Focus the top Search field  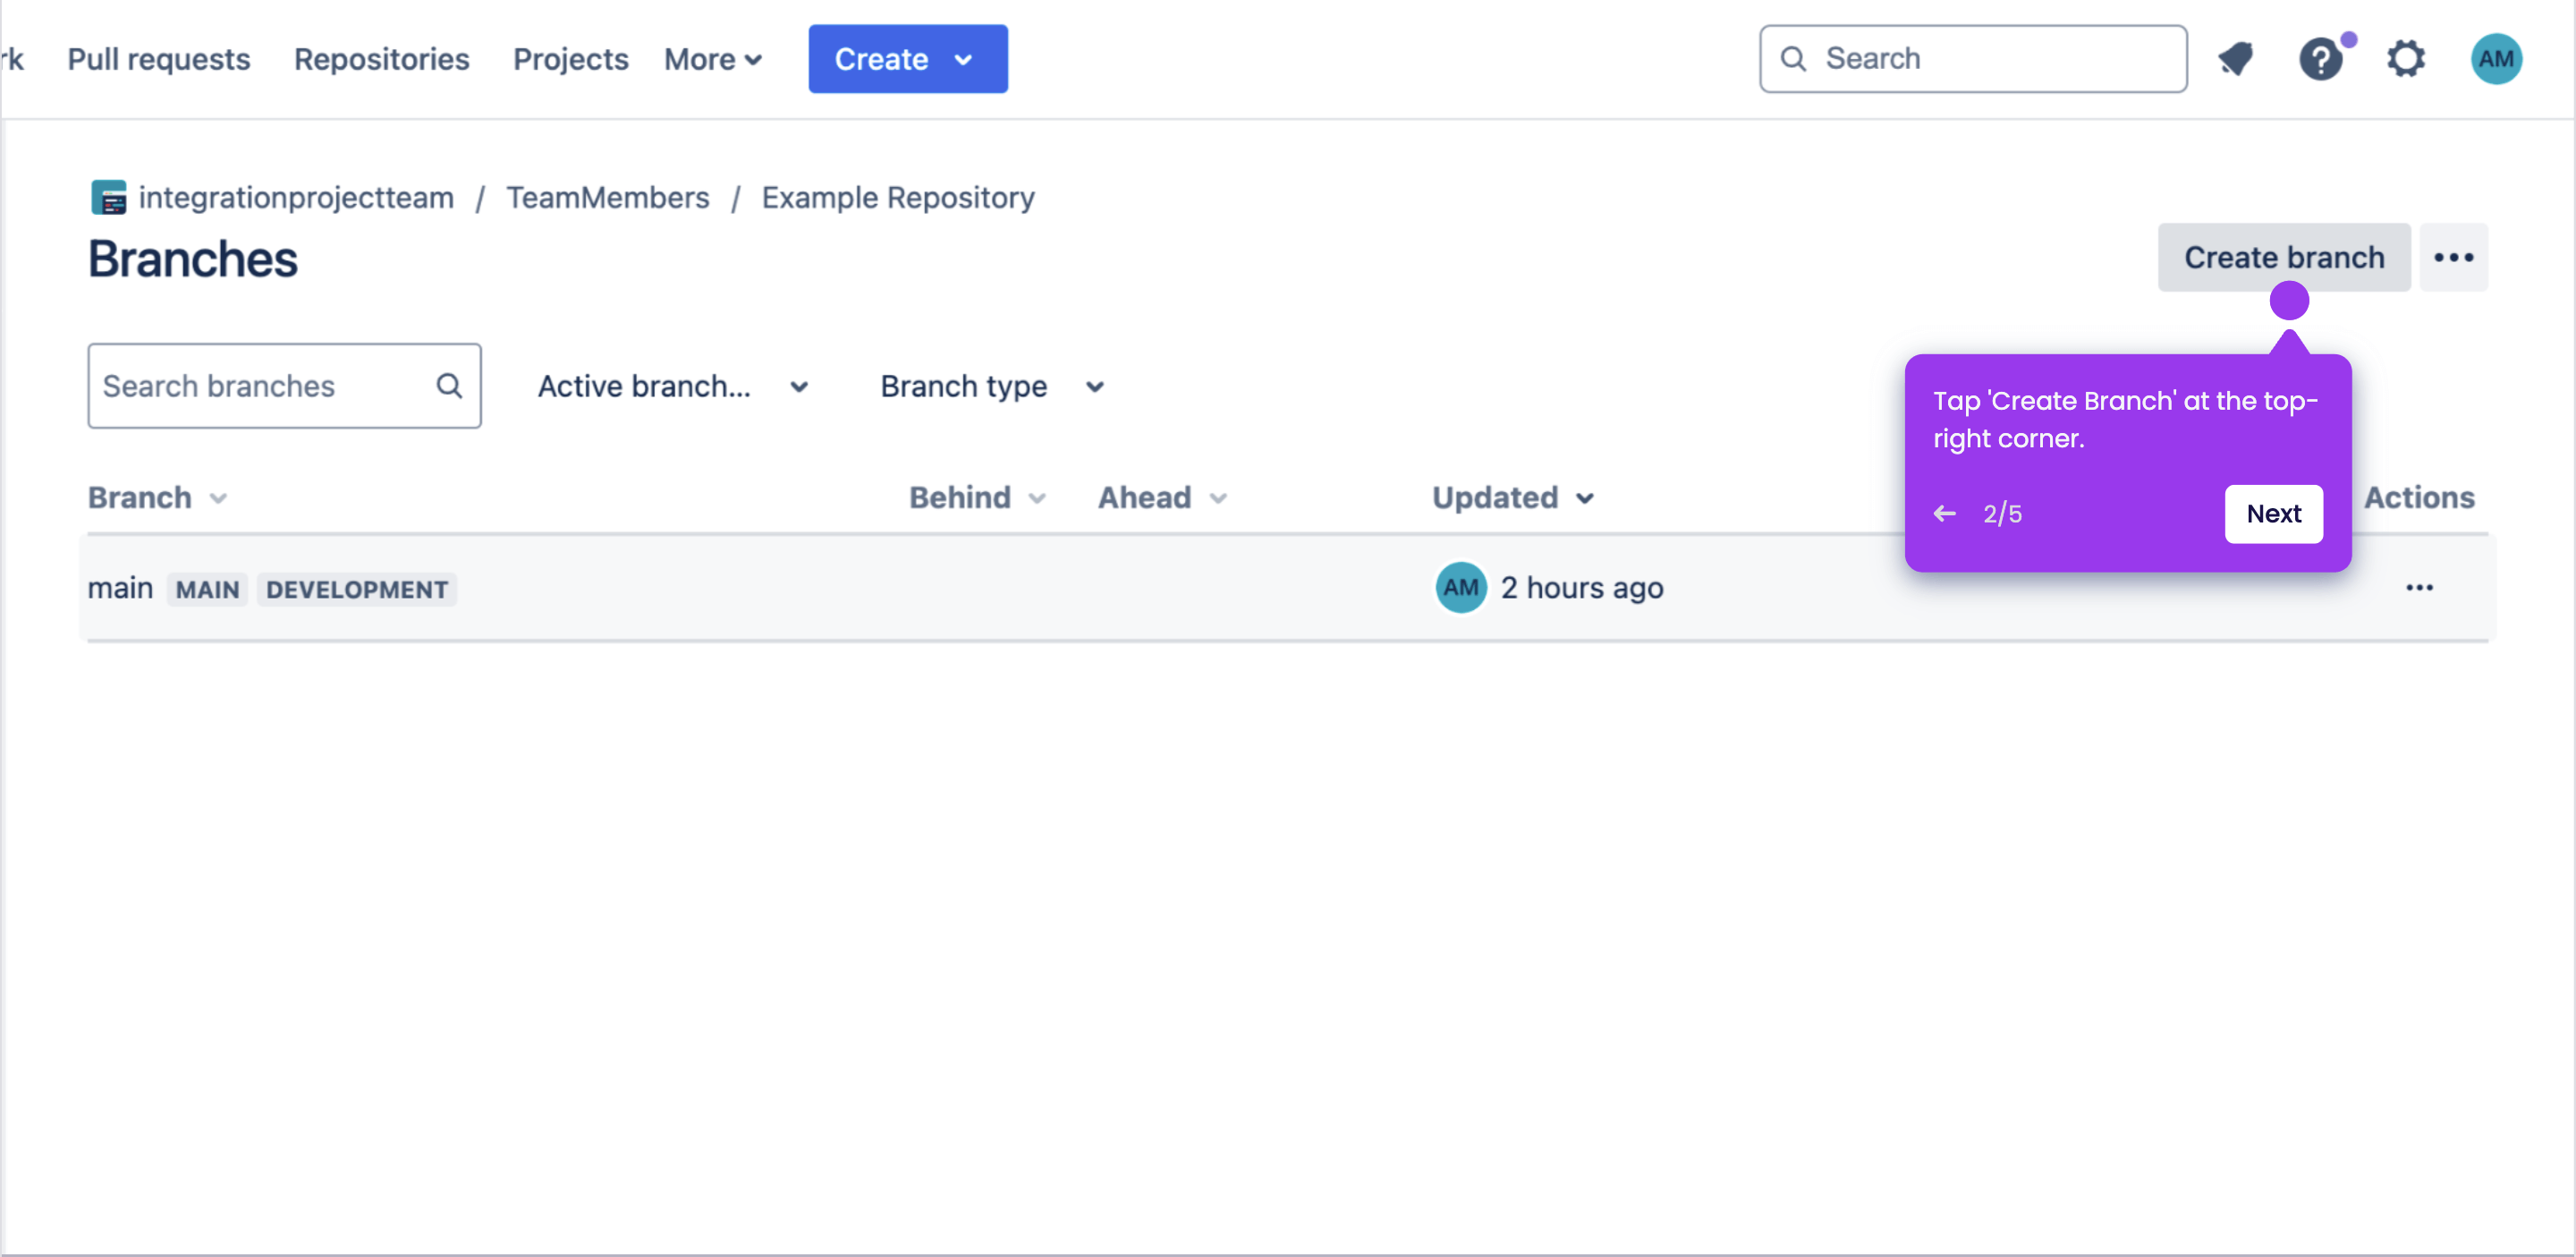pos(1972,59)
